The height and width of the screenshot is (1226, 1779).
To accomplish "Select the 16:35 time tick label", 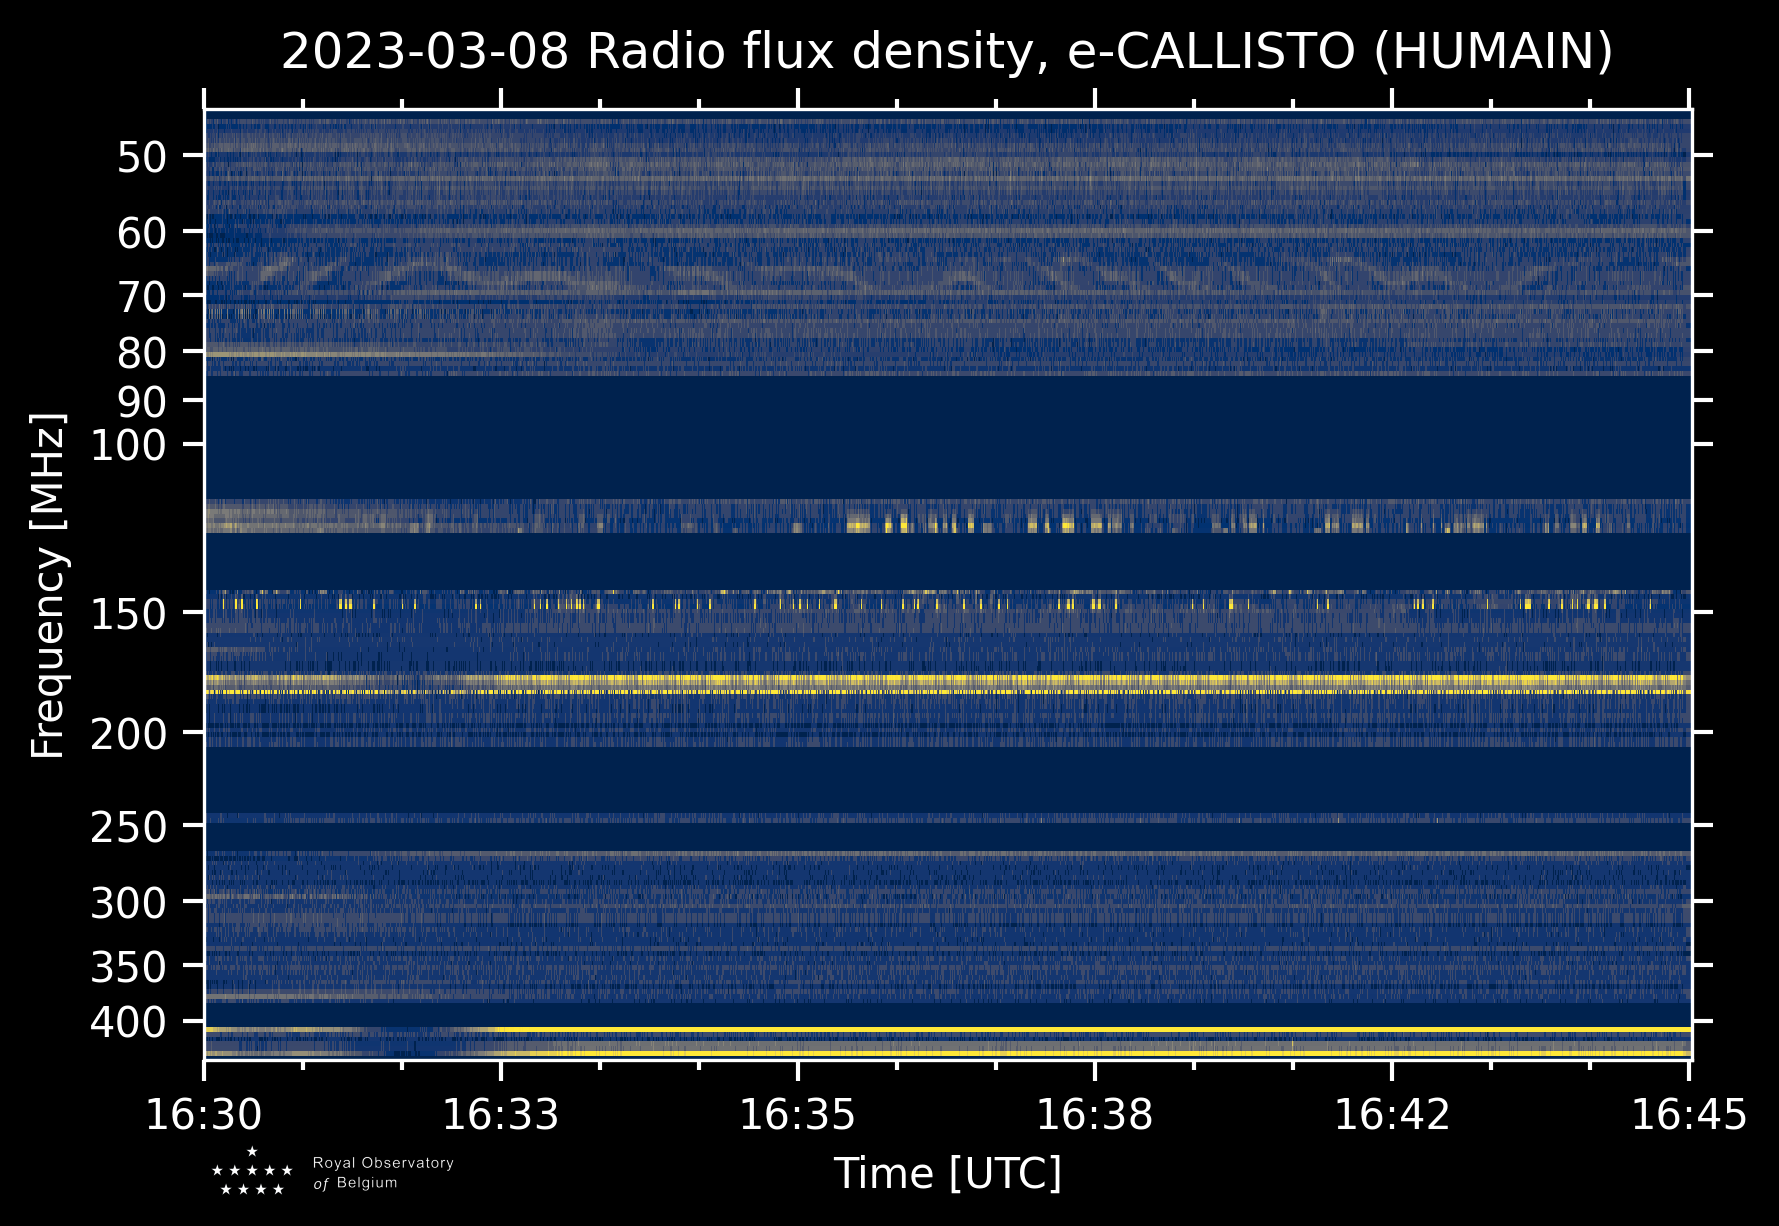I will click(797, 1114).
